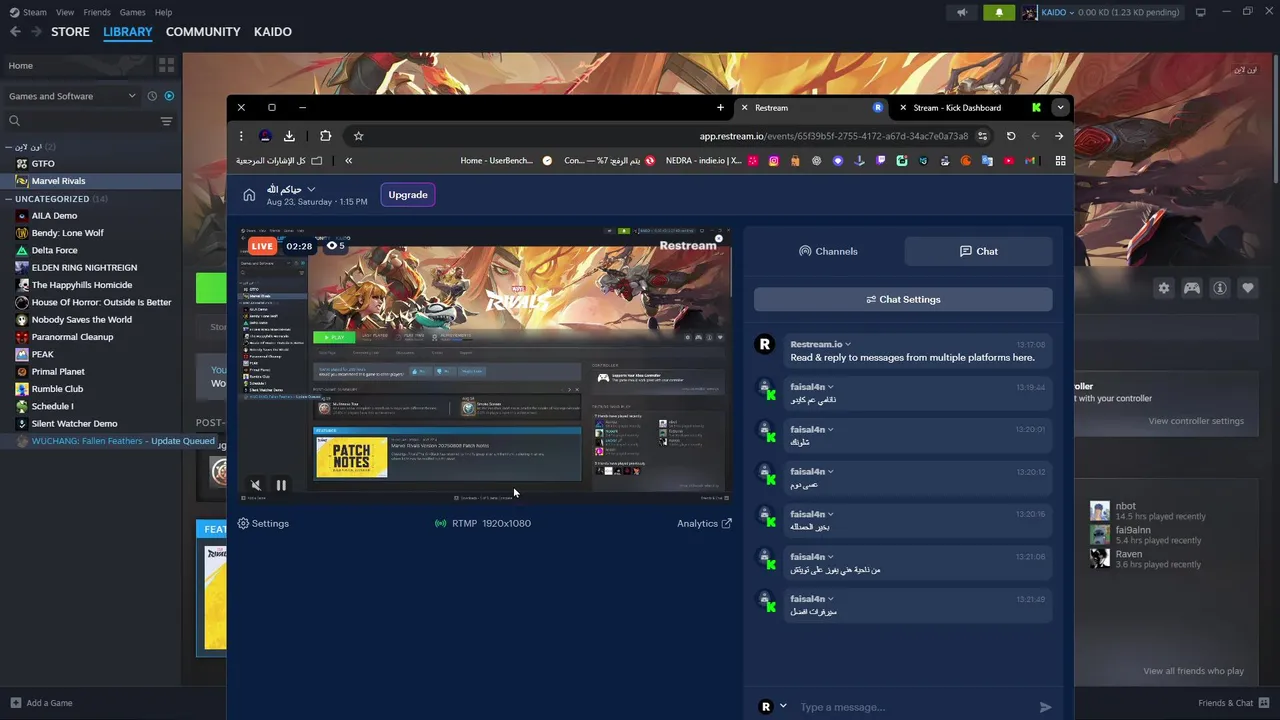Open Marvel Rivals controller icon in Steam
1280x720 pixels.
1192,288
